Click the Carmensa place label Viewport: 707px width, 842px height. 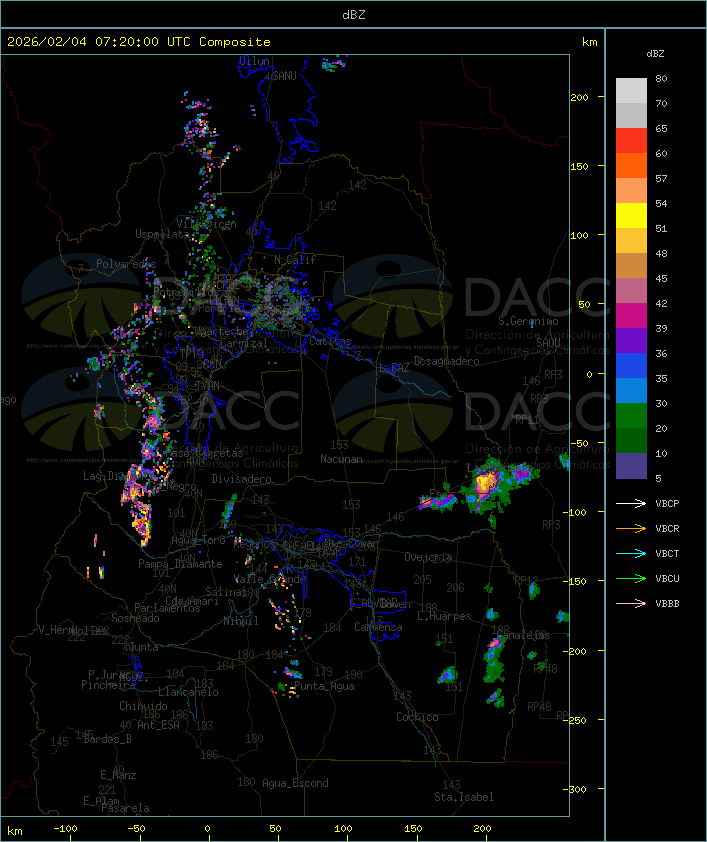tap(378, 627)
